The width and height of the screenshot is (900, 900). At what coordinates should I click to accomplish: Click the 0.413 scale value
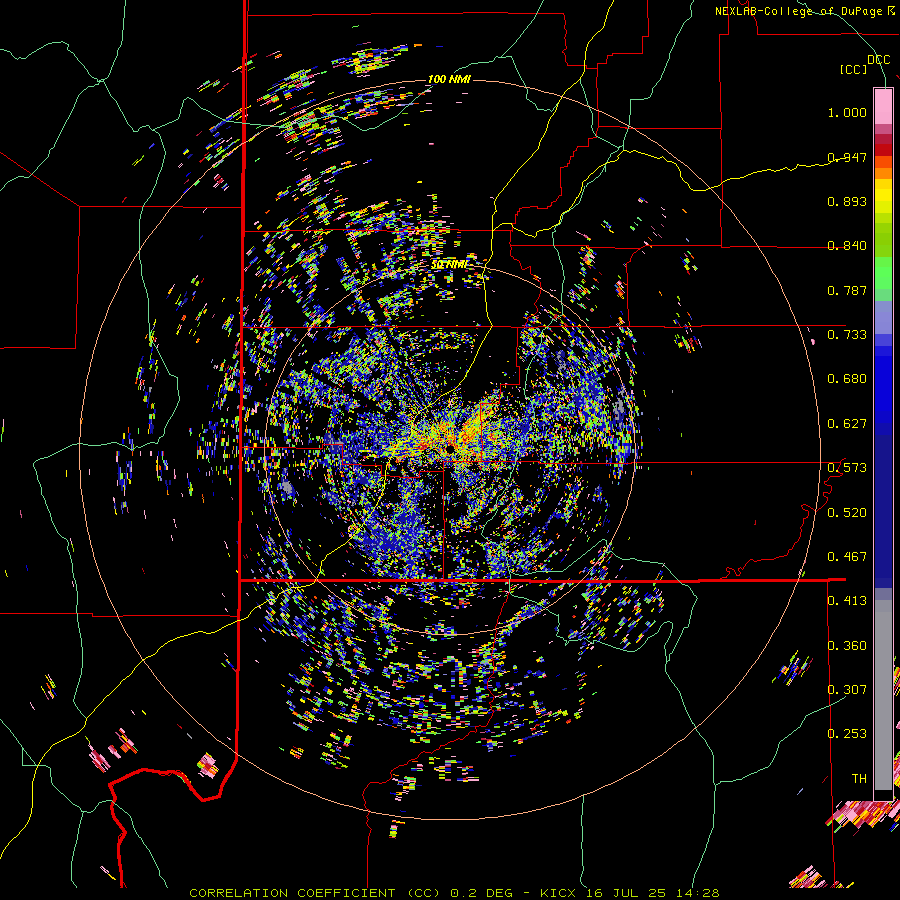coord(847,601)
